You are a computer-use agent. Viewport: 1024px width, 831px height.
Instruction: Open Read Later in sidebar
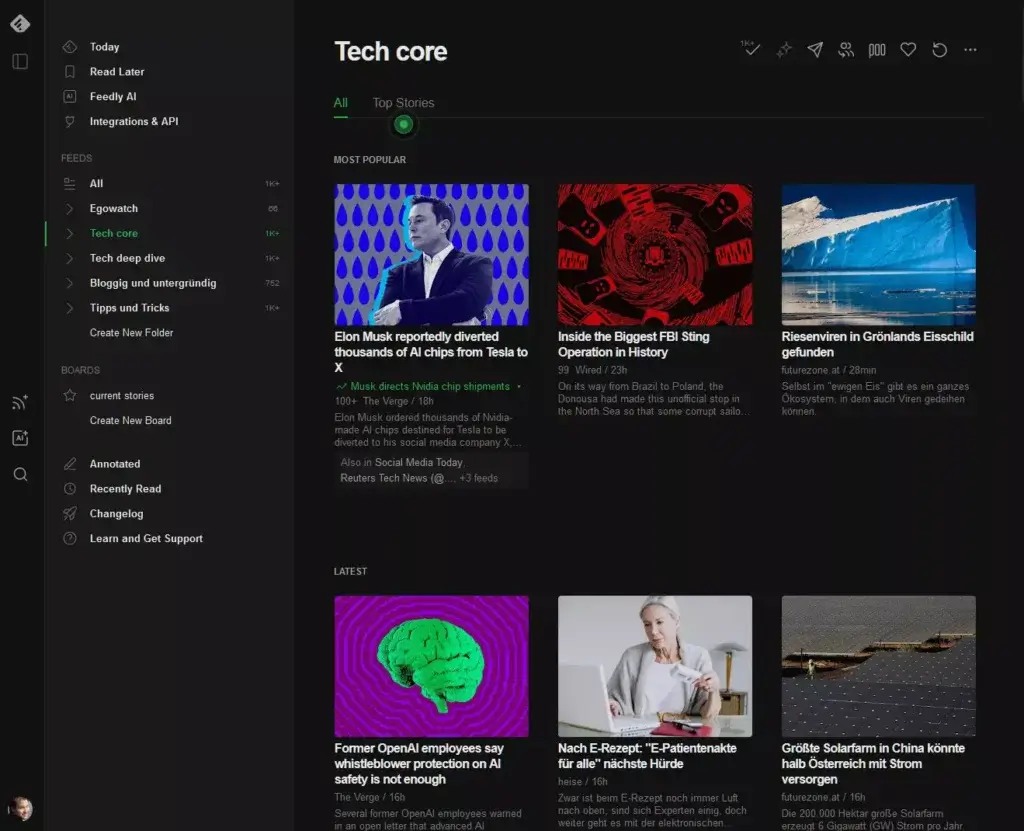click(117, 72)
